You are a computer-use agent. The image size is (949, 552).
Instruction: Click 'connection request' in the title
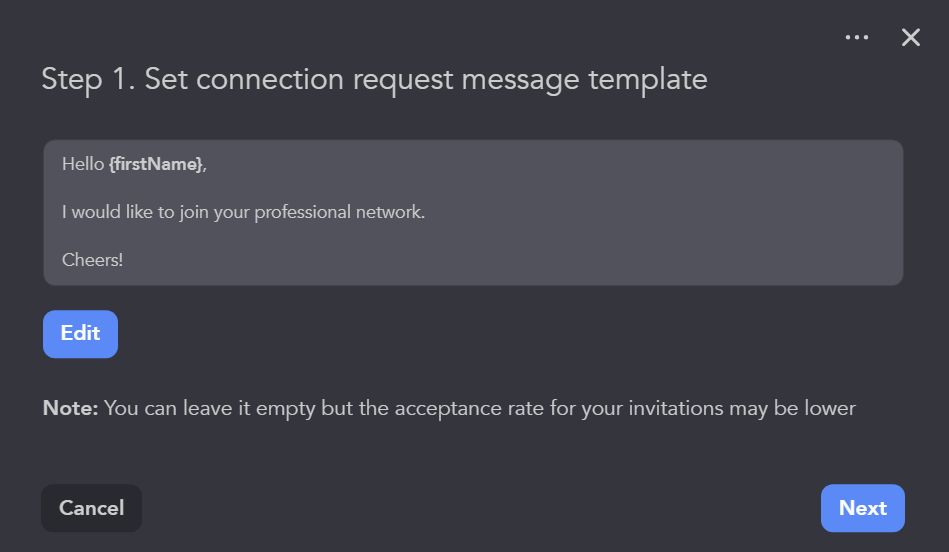pos(302,79)
